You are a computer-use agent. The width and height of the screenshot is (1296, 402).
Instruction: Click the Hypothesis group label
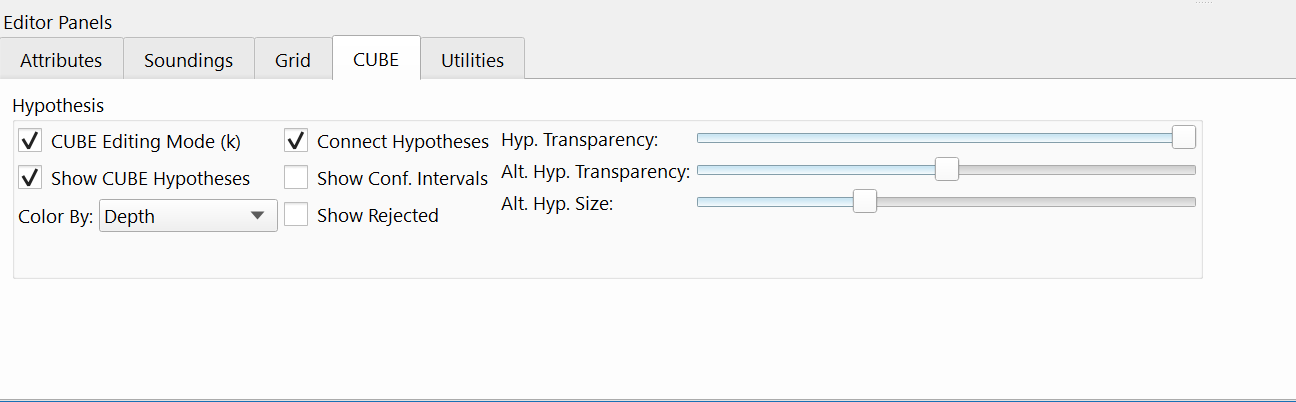58,104
